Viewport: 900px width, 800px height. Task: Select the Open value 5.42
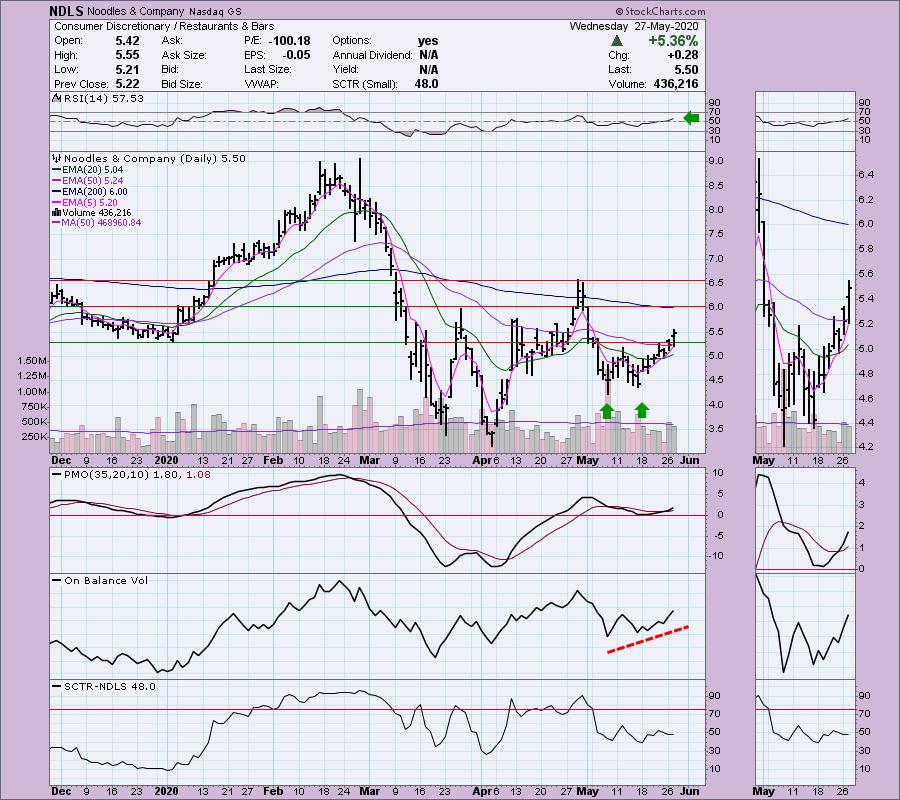(127, 41)
